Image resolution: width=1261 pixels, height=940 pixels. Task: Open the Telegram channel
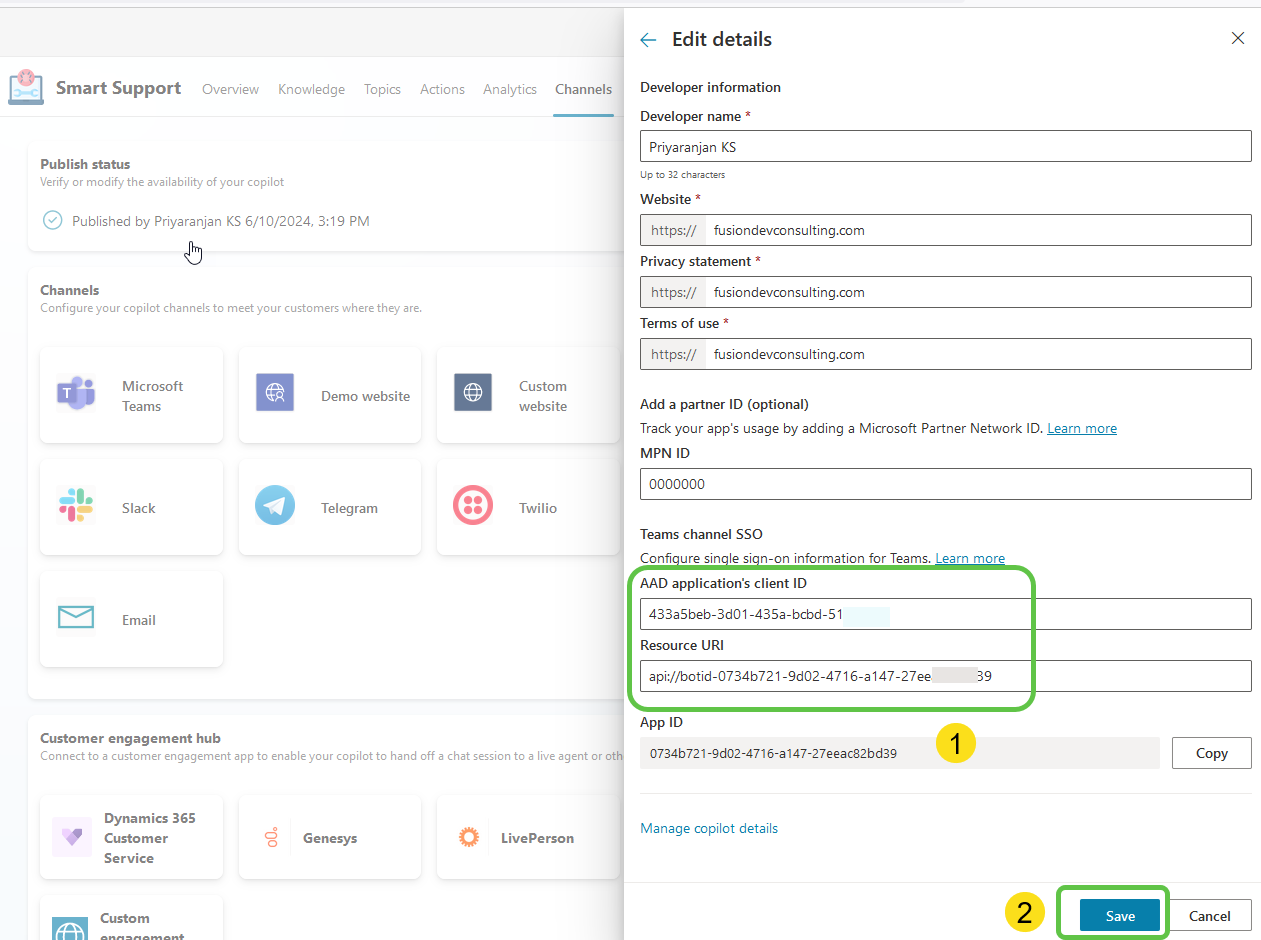click(330, 507)
